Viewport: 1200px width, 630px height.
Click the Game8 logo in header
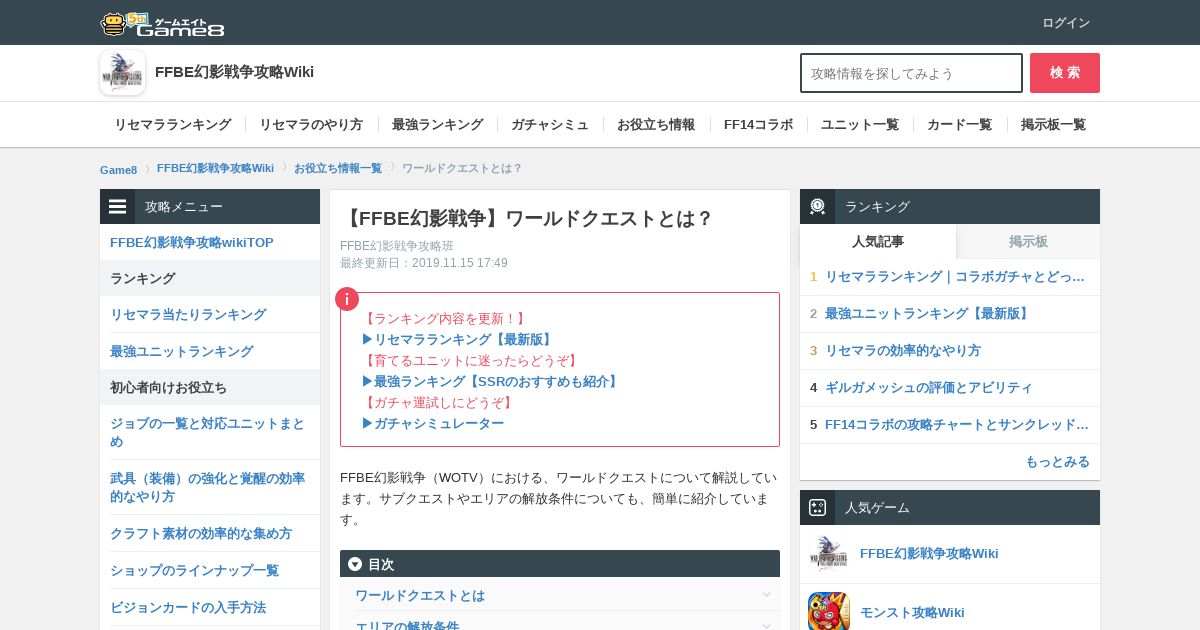(x=162, y=23)
